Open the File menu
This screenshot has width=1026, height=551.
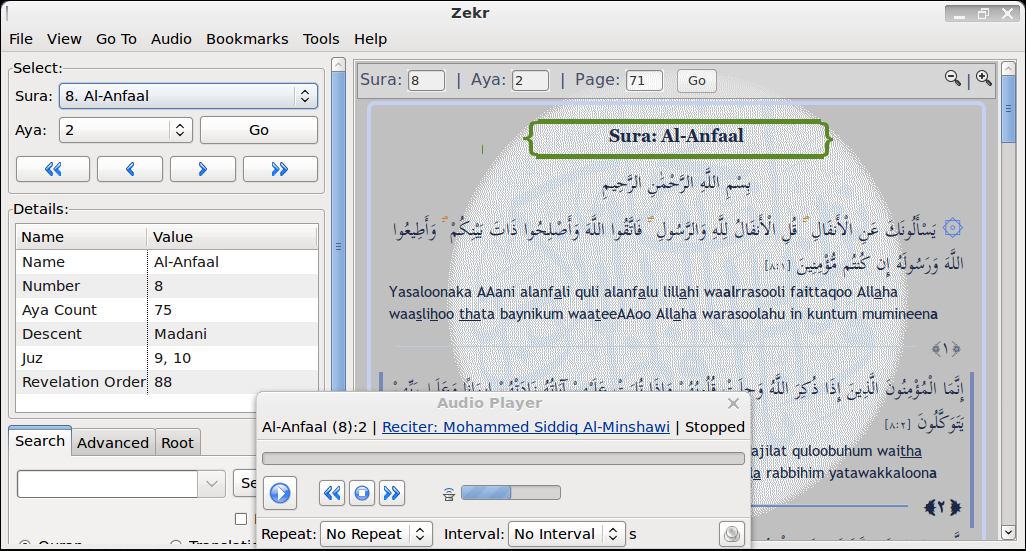21,39
